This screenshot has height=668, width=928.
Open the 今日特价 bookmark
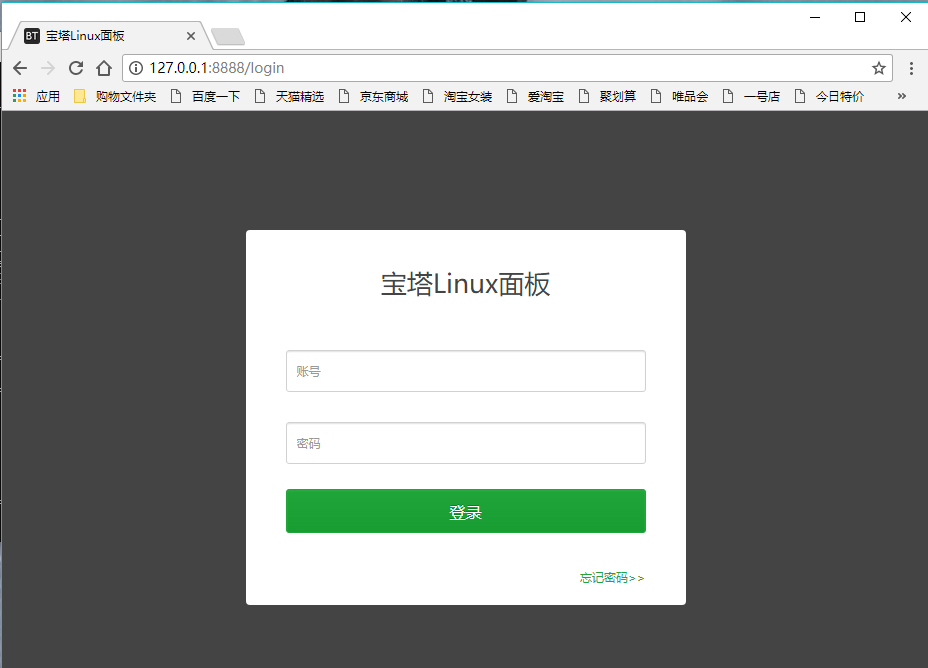(x=830, y=96)
